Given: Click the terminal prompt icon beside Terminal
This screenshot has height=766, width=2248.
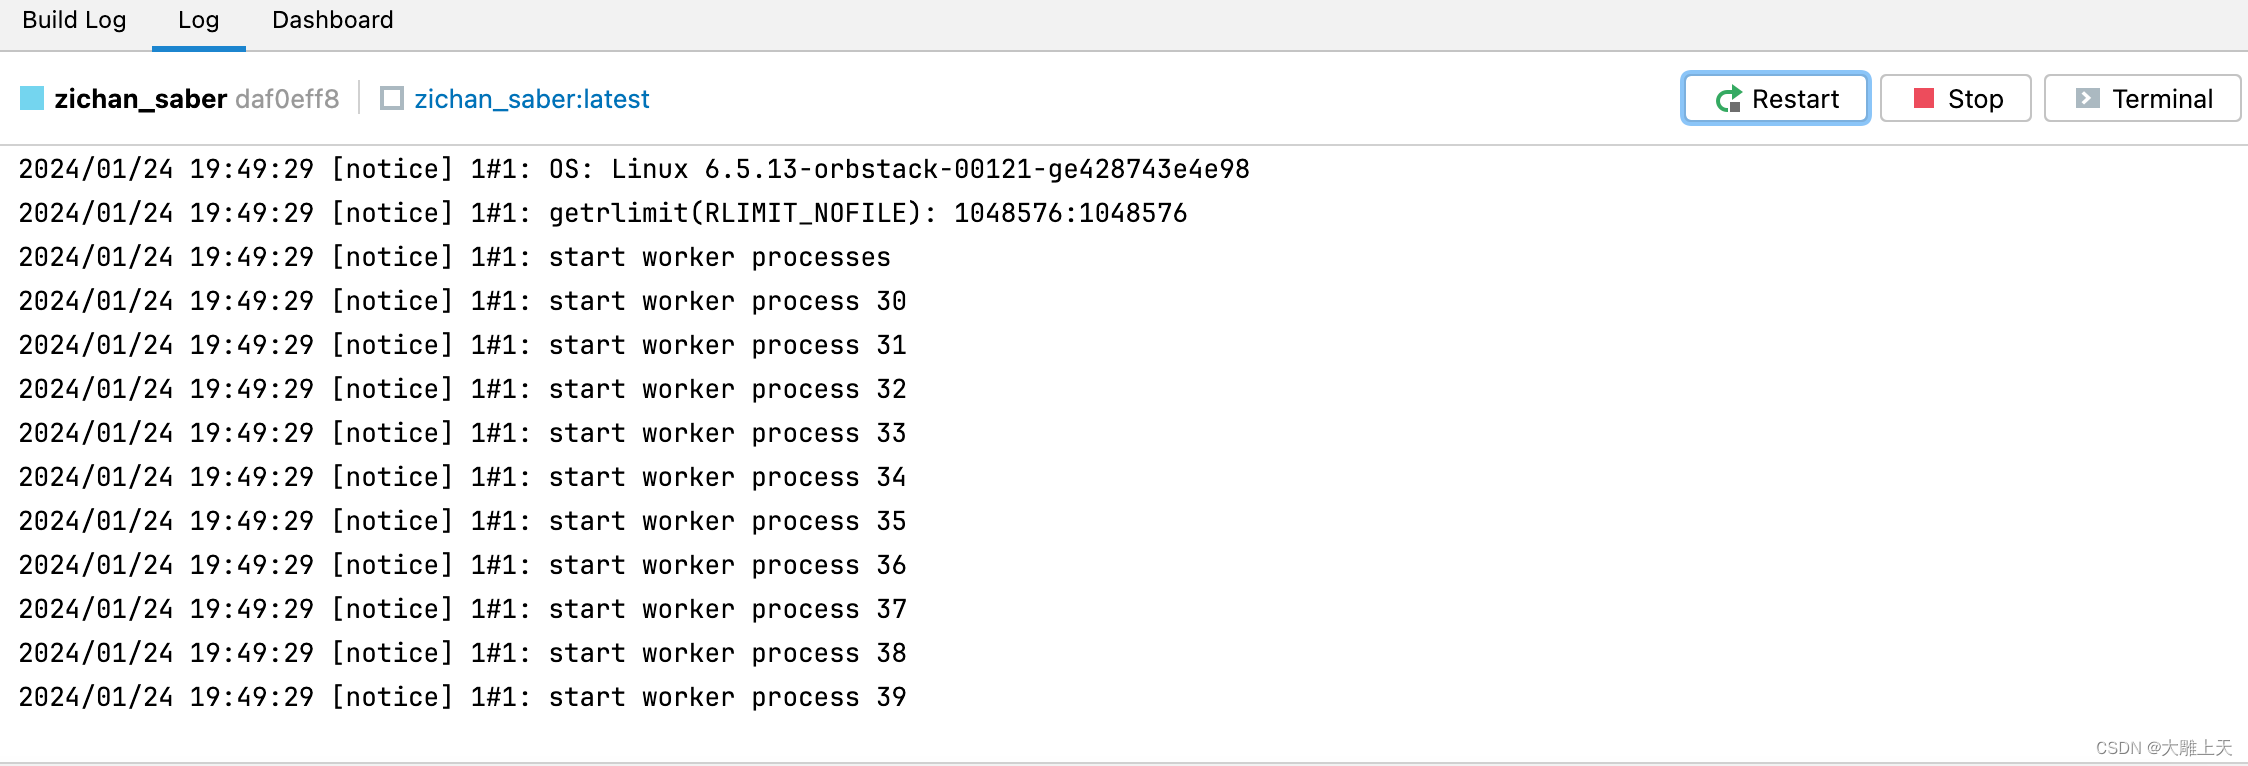Looking at the screenshot, I should click(2086, 98).
